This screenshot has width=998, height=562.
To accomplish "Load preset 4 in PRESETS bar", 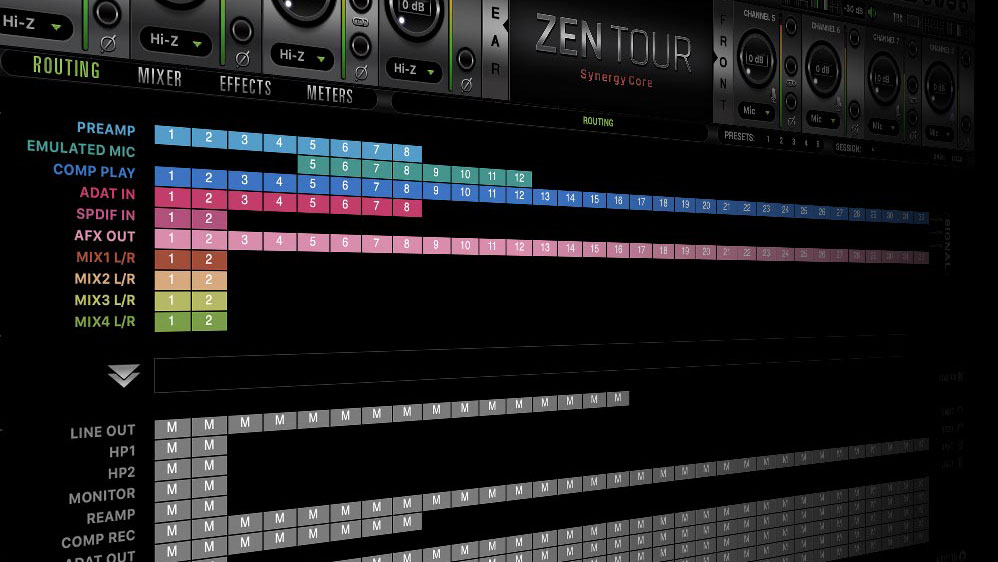I will tap(805, 143).
